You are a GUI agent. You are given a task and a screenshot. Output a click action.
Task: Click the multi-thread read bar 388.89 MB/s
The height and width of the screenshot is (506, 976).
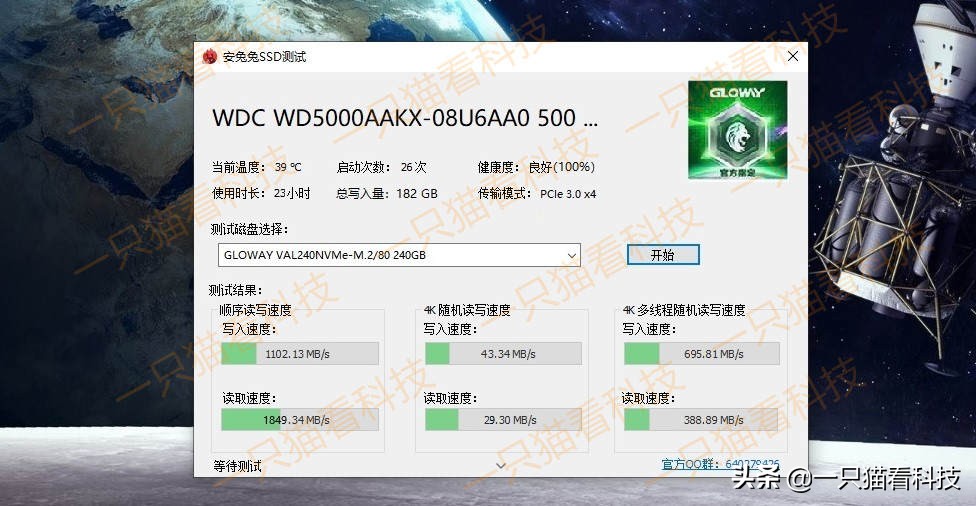[702, 419]
